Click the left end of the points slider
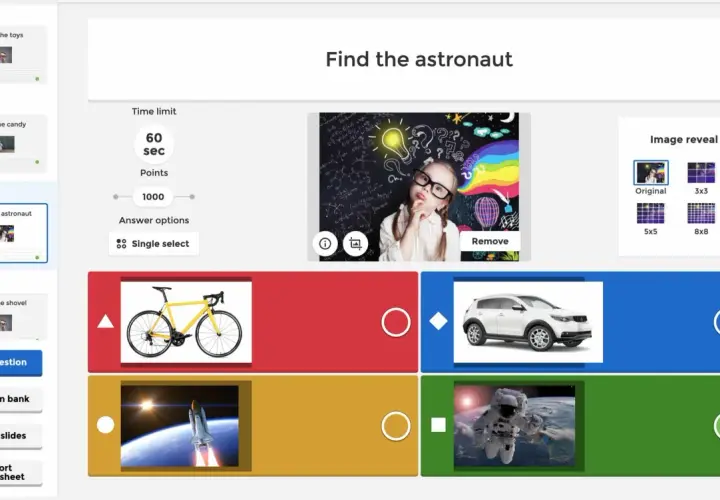This screenshot has width=720, height=500. (x=116, y=197)
